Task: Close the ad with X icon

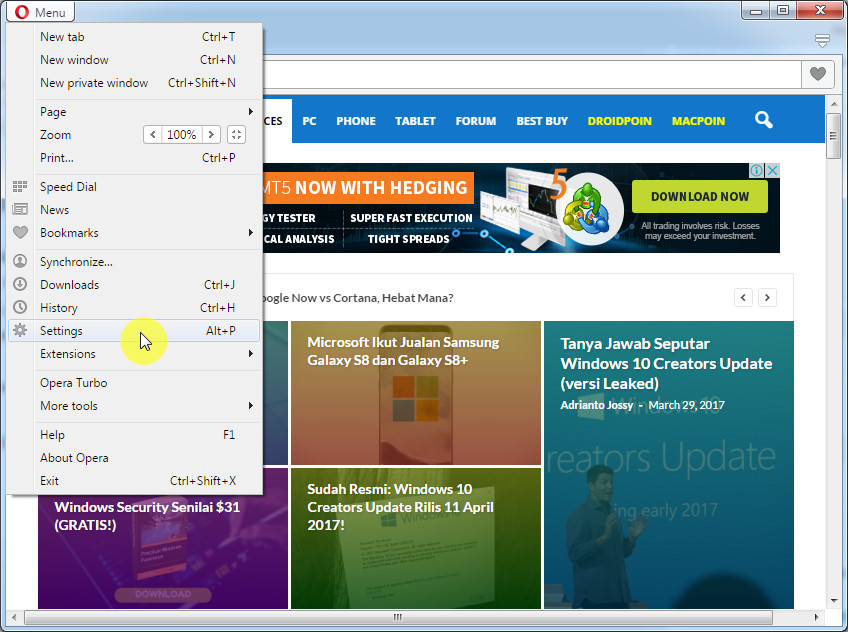Action: pyautogui.click(x=773, y=170)
